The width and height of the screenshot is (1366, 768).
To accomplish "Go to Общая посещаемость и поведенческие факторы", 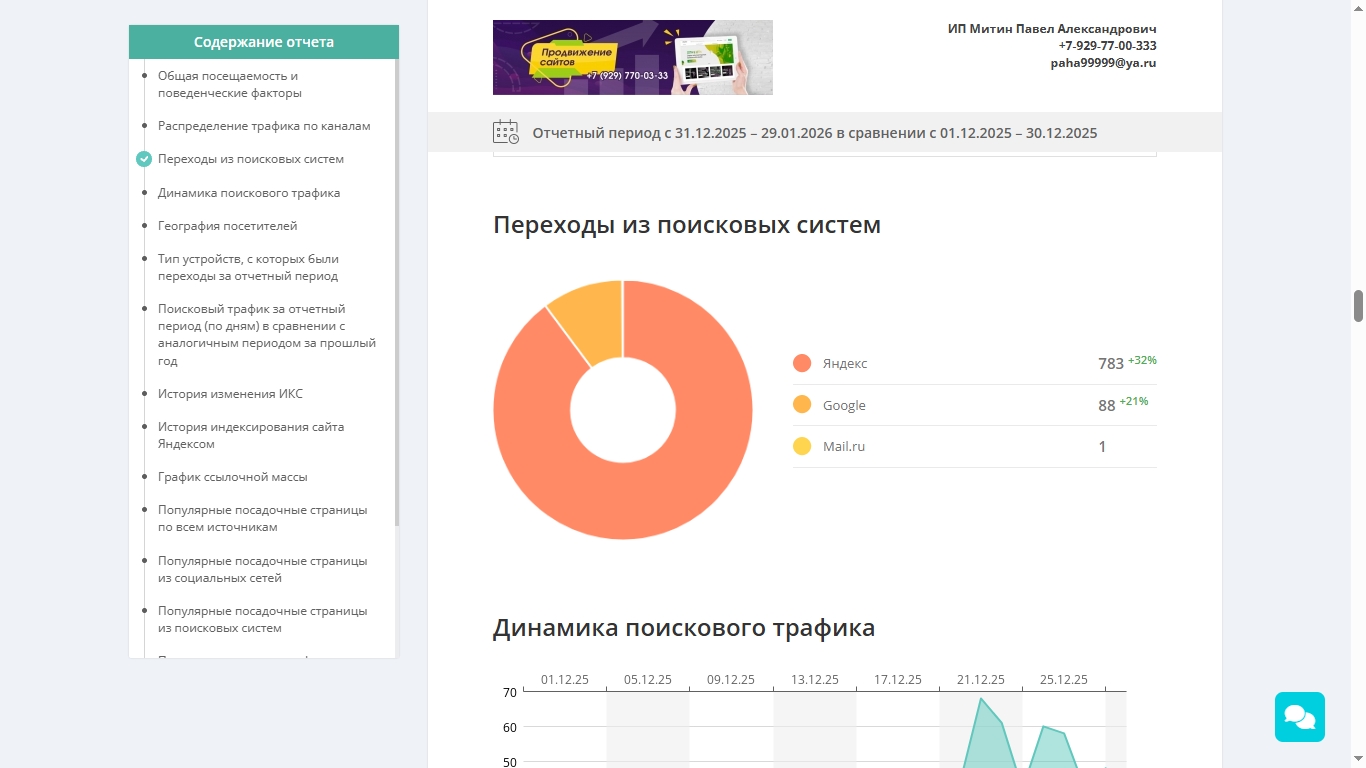I will click(x=229, y=84).
